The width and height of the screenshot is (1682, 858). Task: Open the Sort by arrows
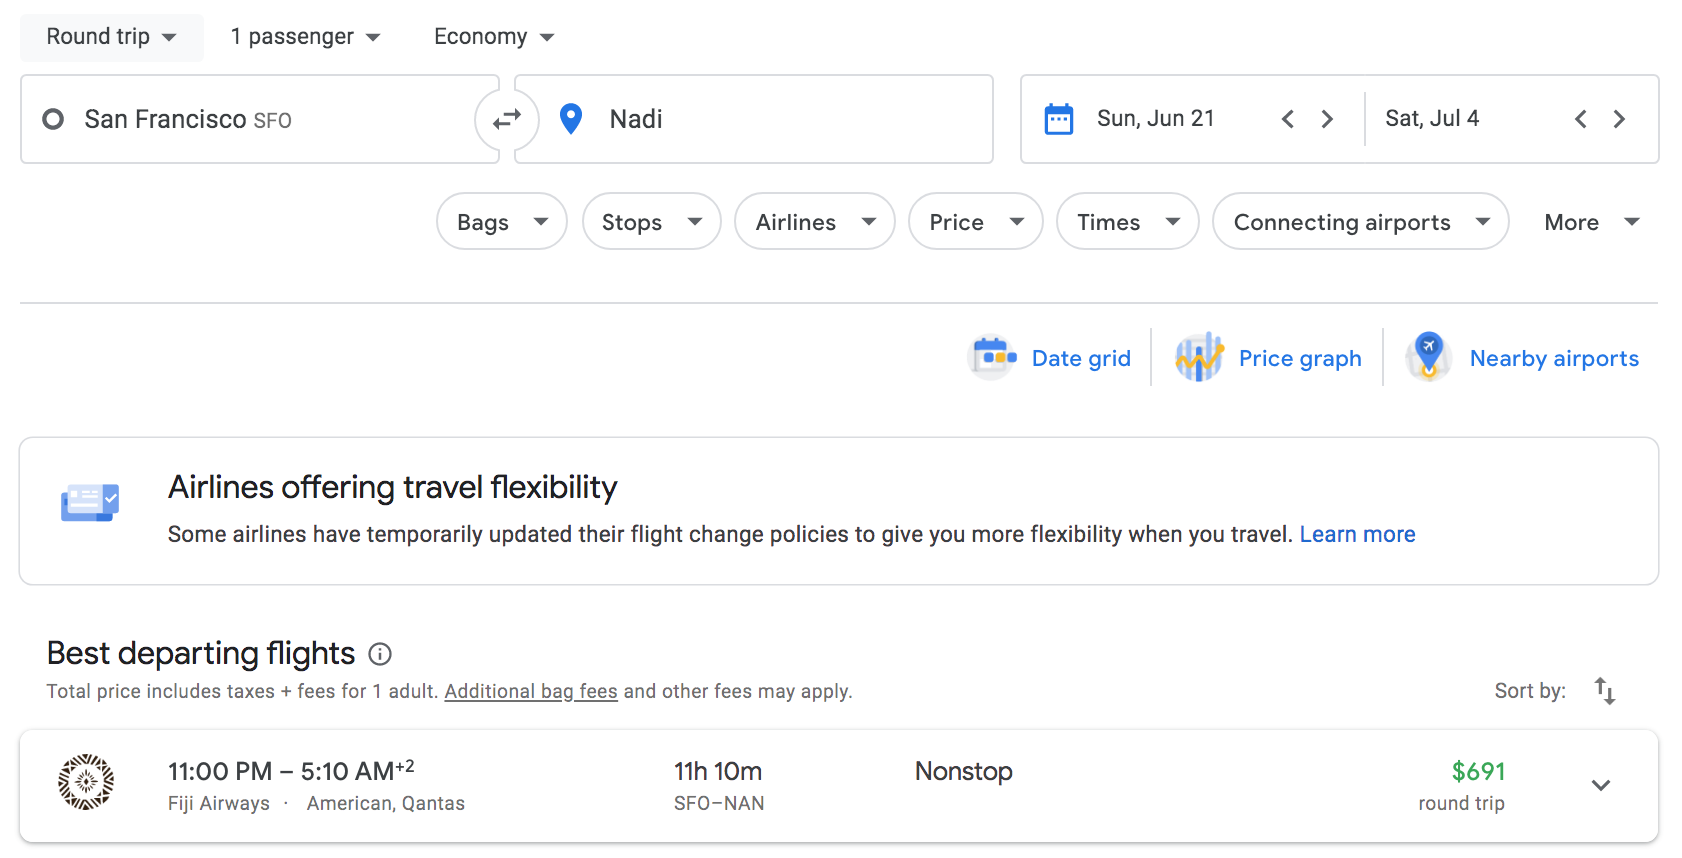click(1605, 691)
